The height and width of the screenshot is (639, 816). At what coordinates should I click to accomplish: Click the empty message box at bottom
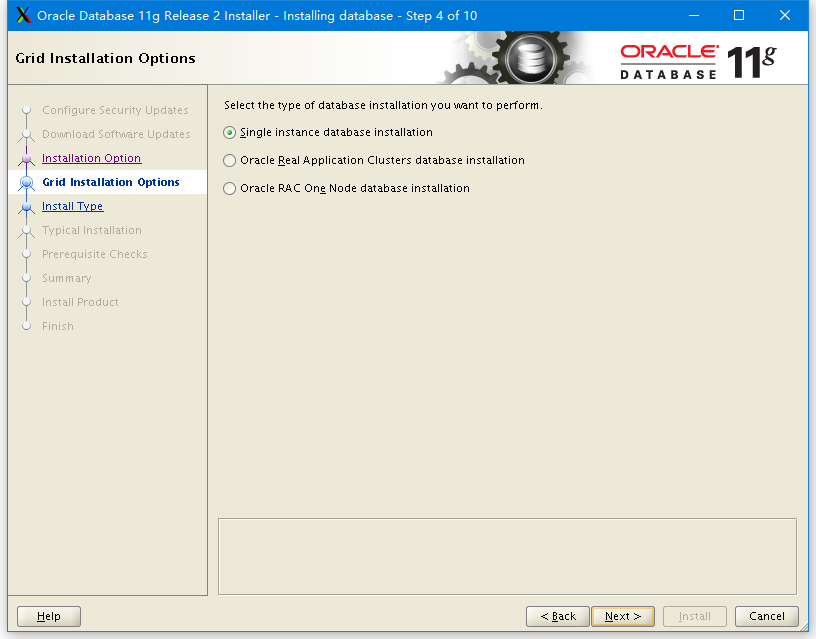[507, 556]
